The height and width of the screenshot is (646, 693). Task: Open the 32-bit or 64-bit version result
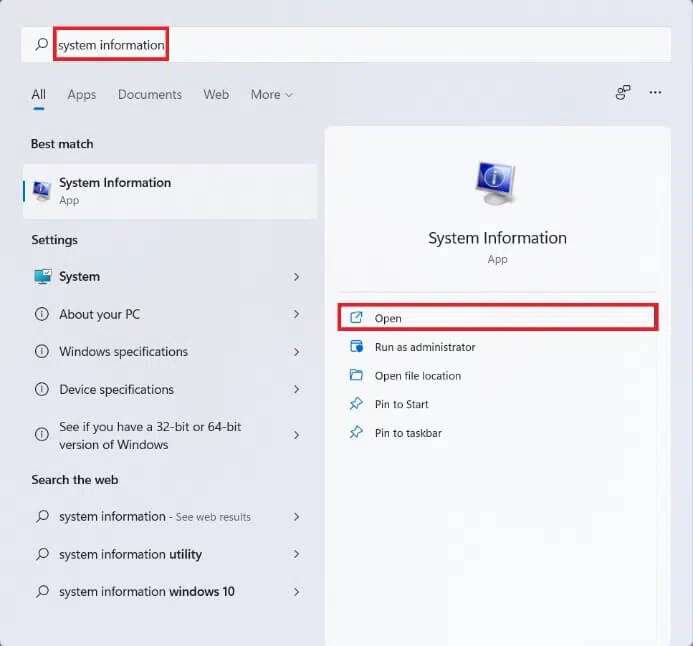170,435
